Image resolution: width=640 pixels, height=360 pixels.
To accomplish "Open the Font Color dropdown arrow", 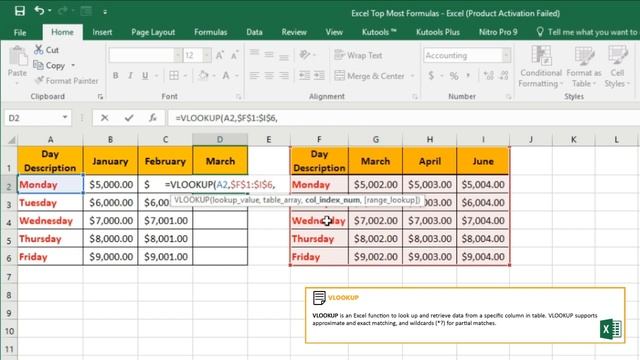I will coord(237,76).
